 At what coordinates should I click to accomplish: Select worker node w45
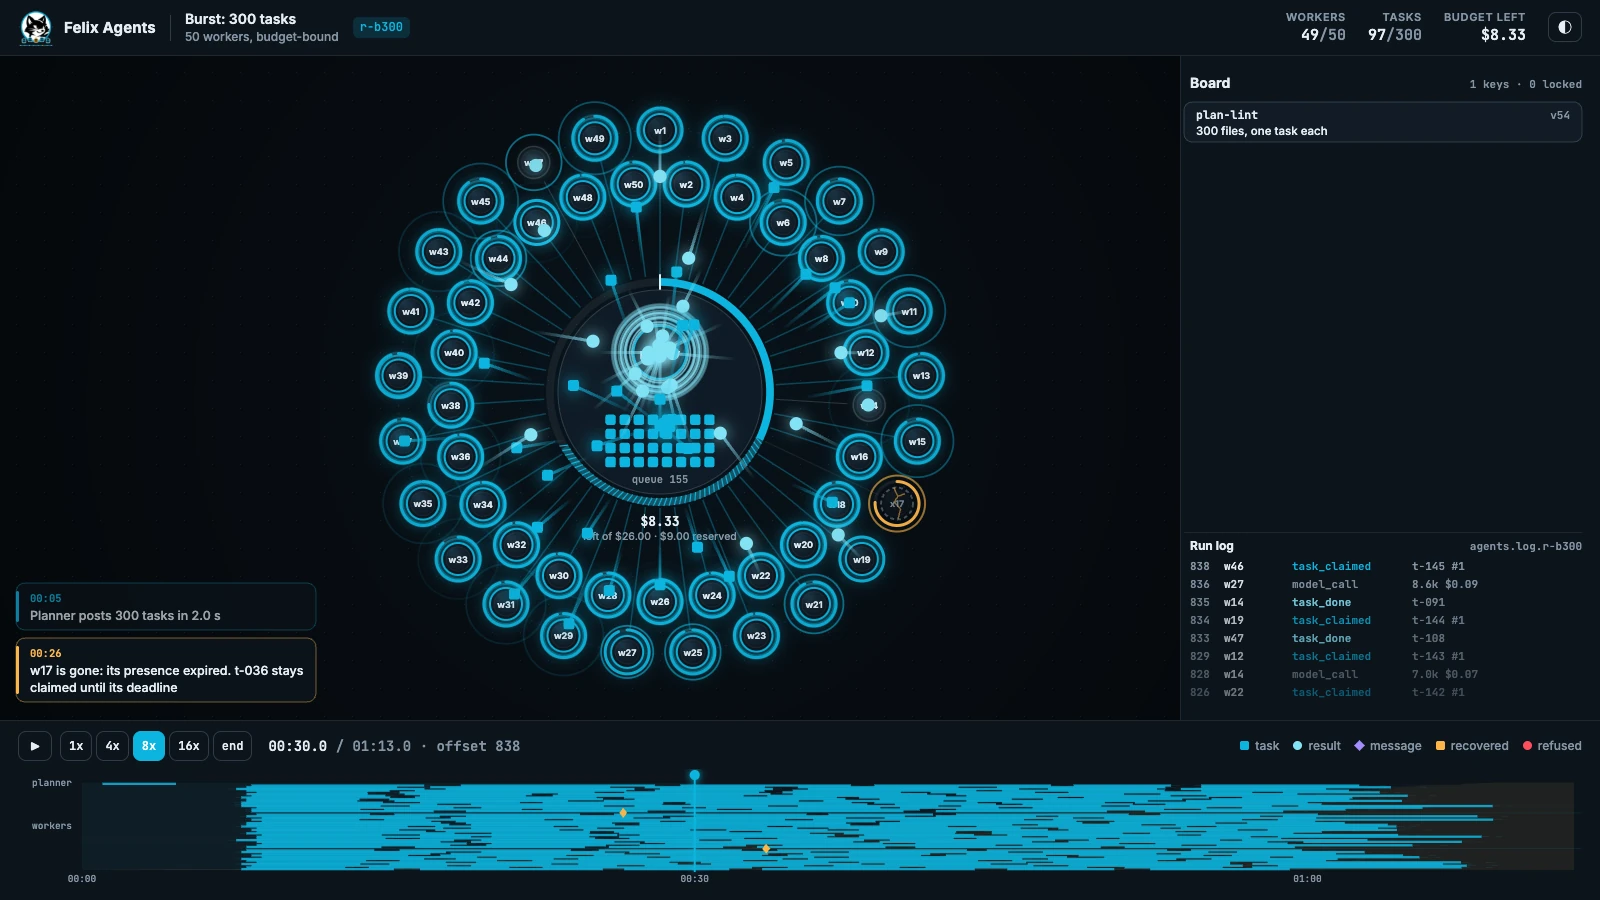(x=481, y=201)
